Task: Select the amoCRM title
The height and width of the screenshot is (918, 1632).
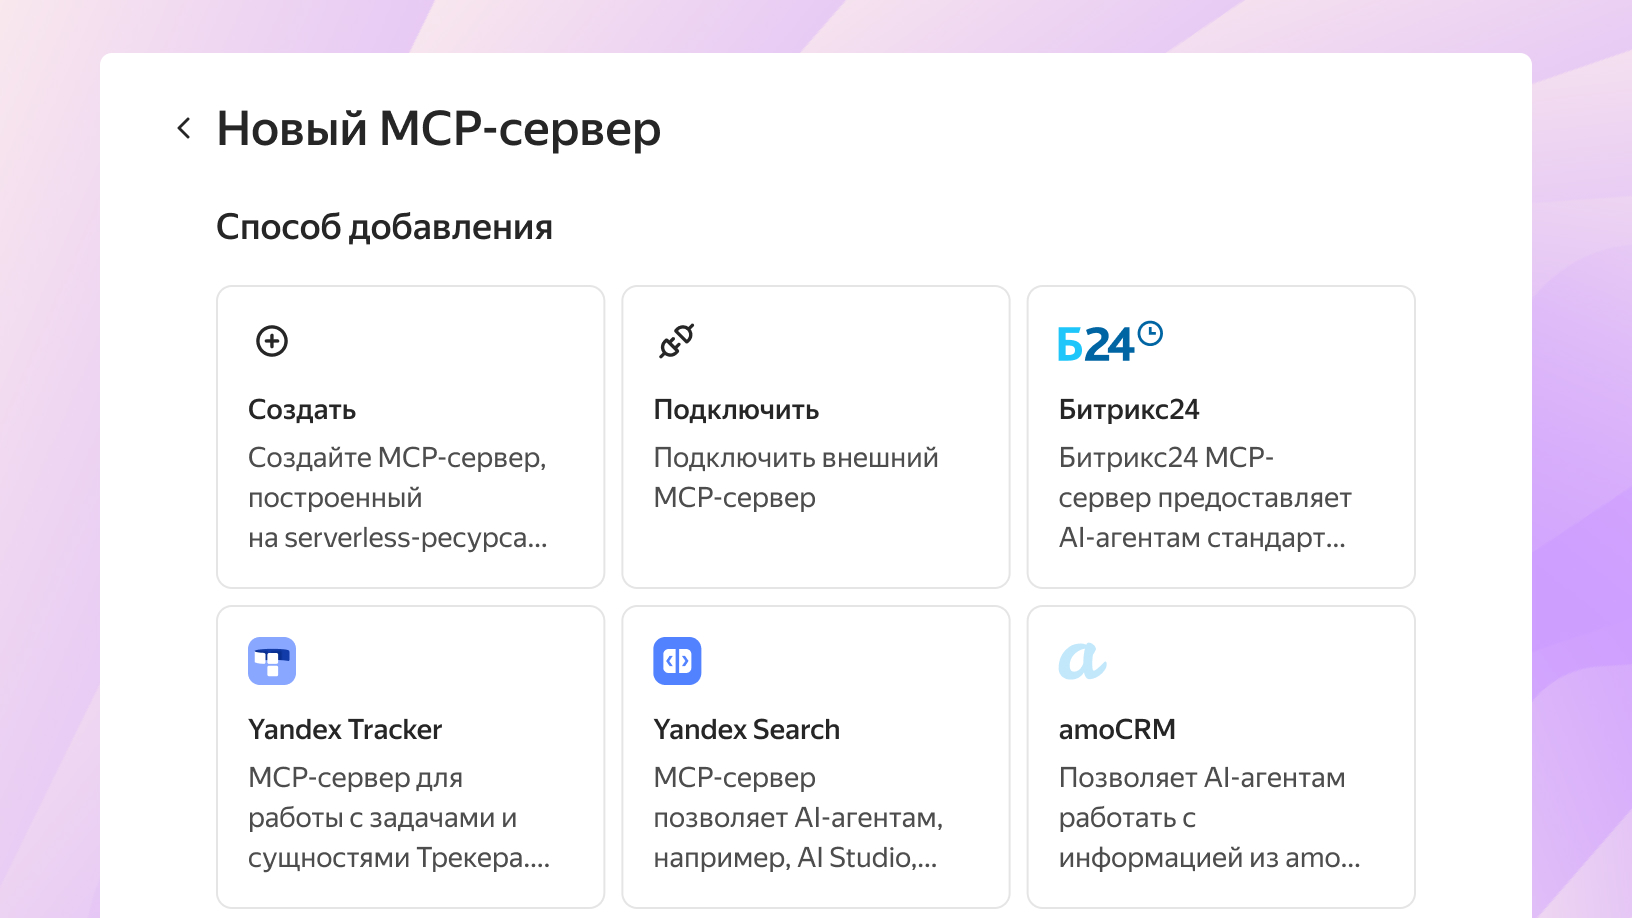Action: pyautogui.click(x=1117, y=730)
